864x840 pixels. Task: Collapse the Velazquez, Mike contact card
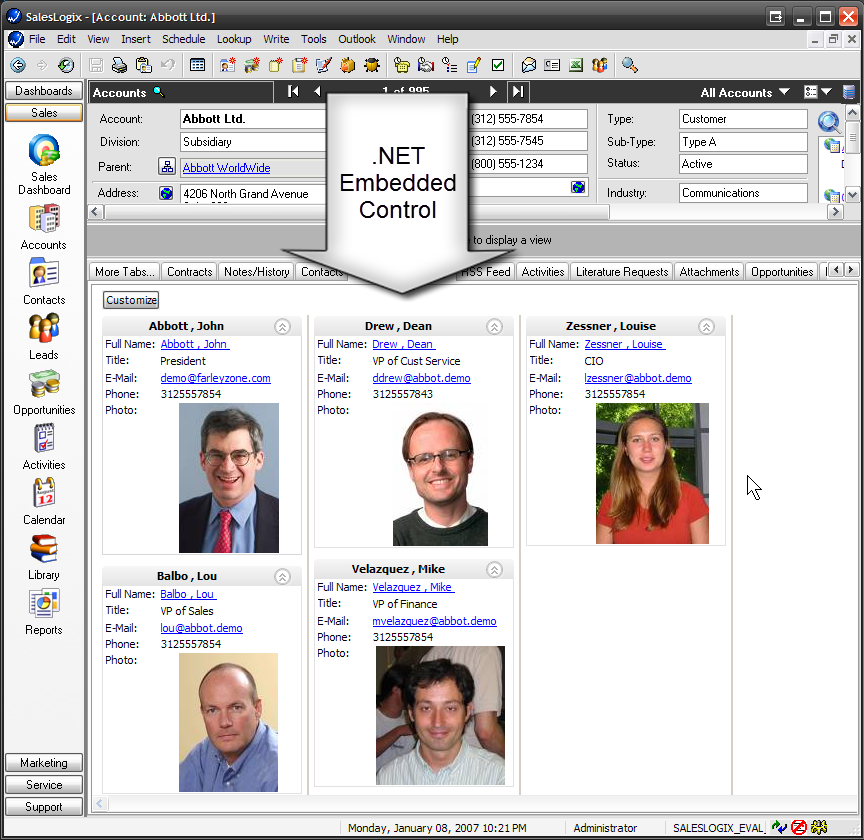(494, 570)
